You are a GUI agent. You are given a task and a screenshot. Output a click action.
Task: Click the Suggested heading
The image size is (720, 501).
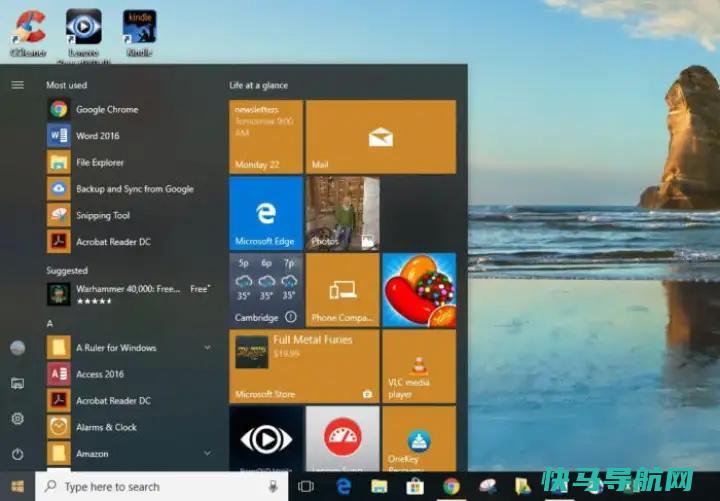click(67, 270)
